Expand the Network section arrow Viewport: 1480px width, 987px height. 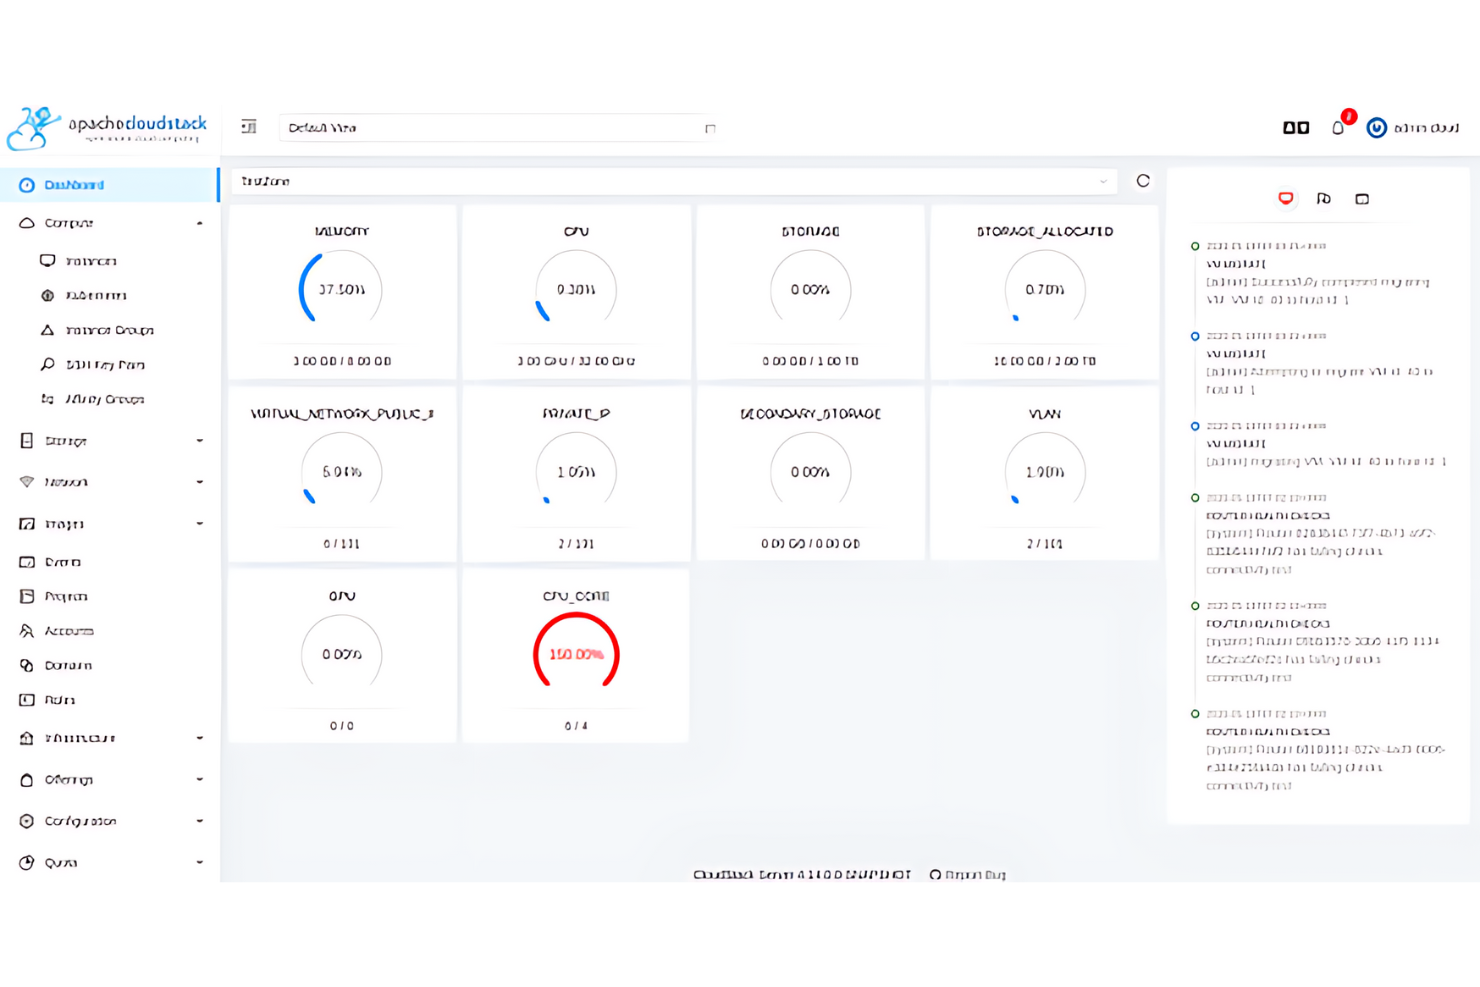(x=200, y=482)
